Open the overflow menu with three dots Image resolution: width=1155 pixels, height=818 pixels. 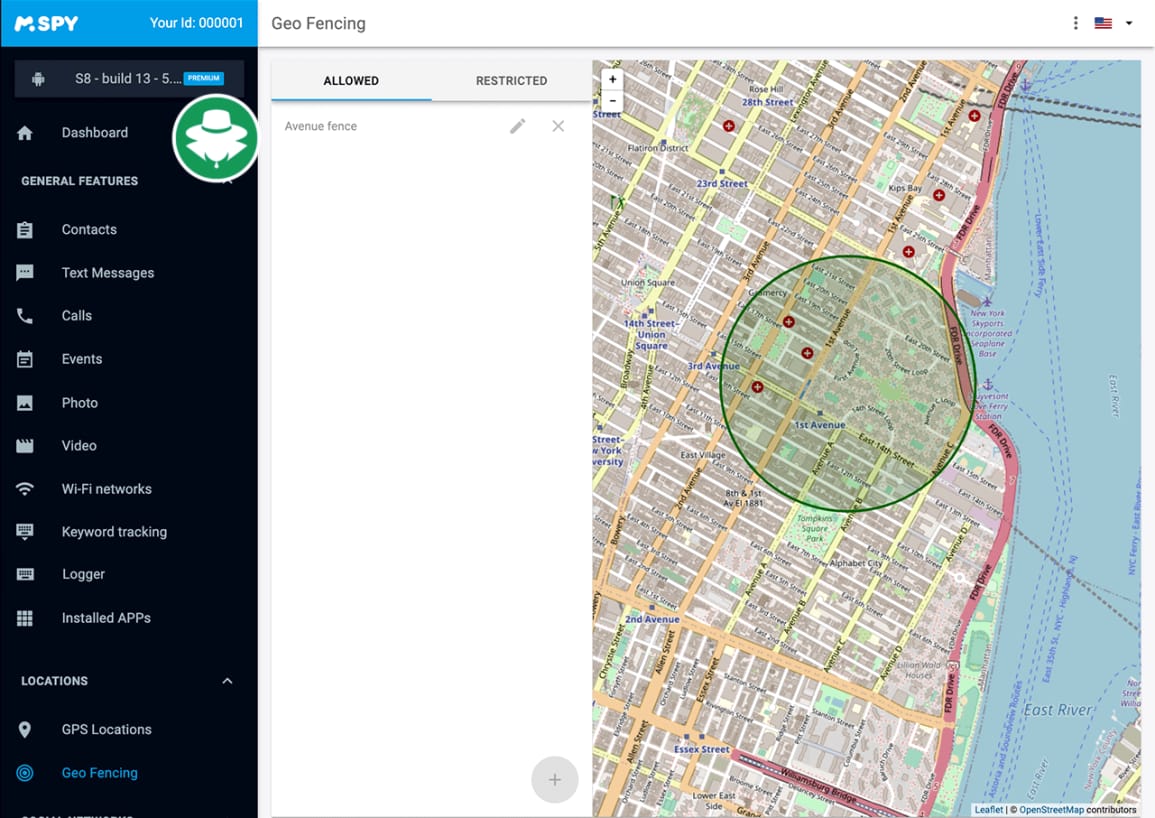point(1075,22)
